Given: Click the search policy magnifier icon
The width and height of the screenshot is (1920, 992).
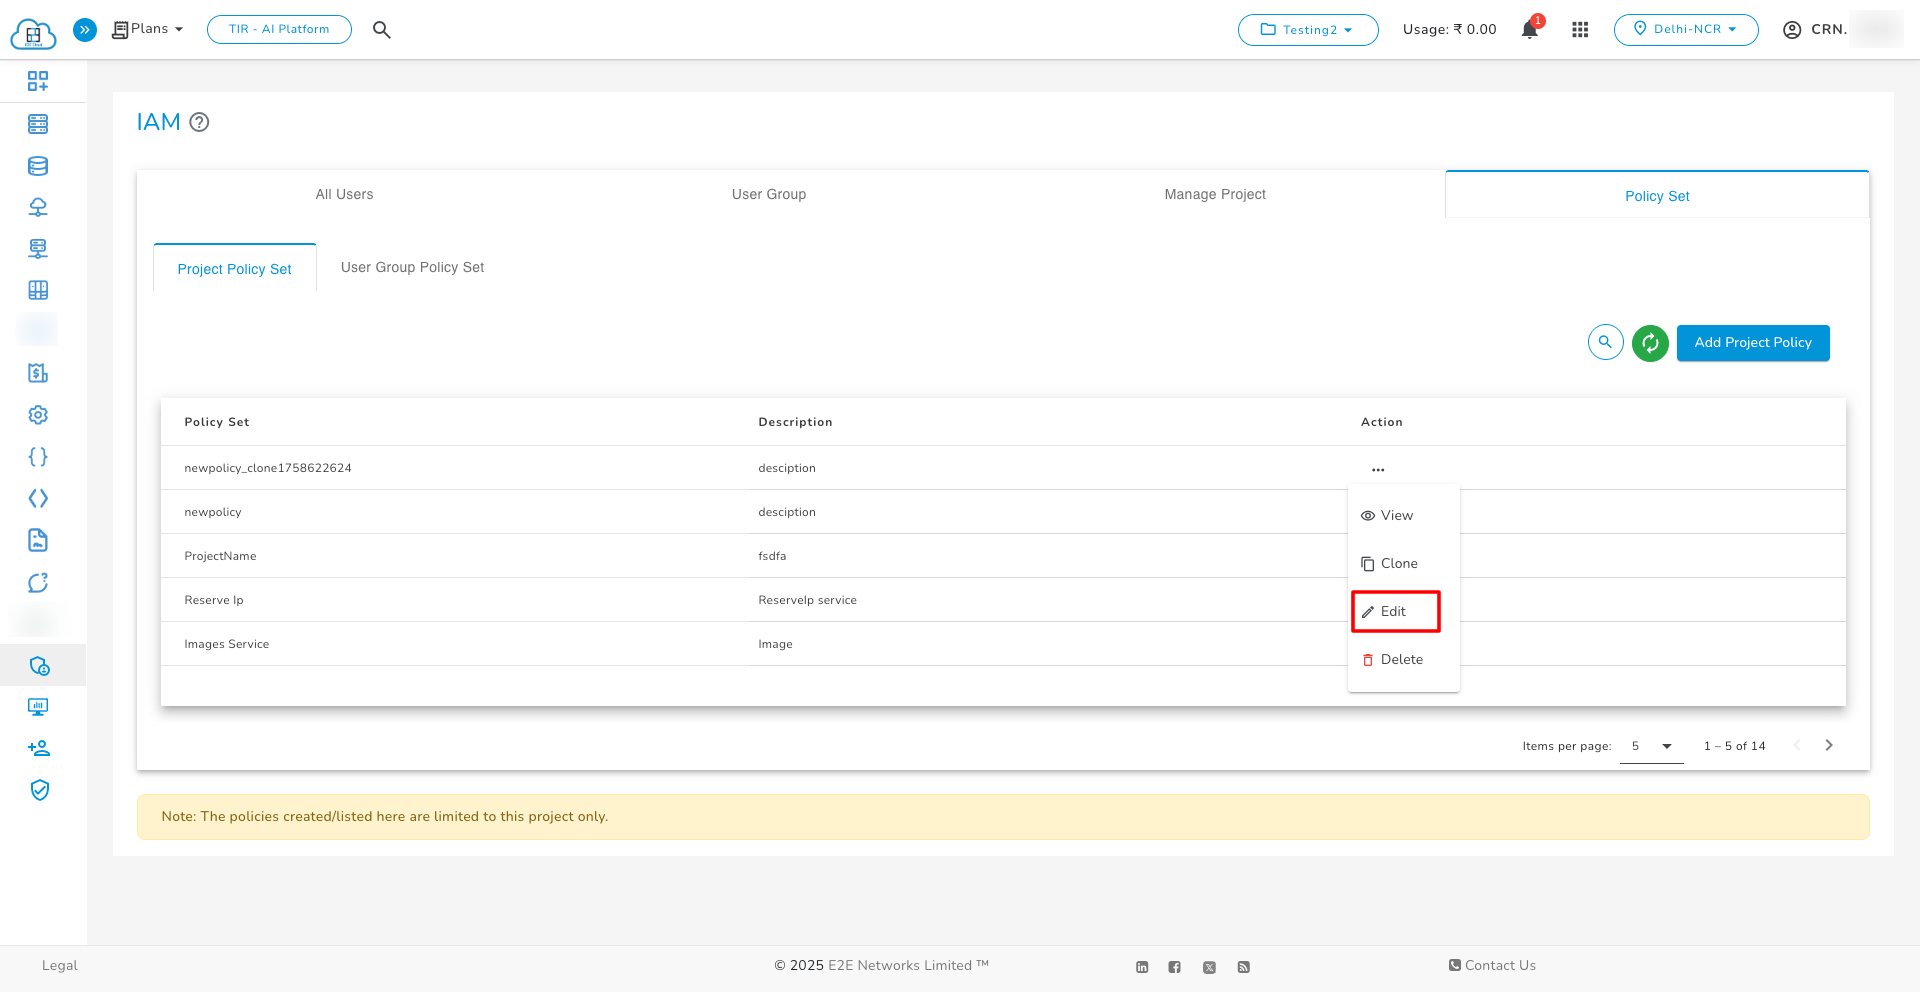Looking at the screenshot, I should click(1605, 343).
